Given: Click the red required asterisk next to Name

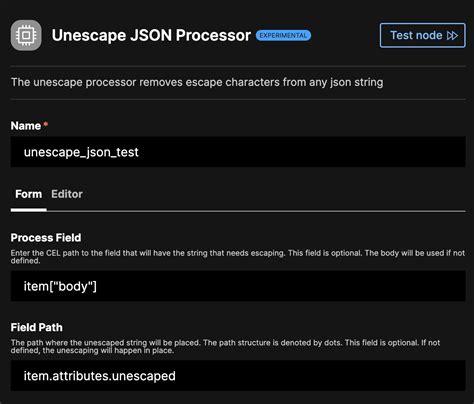Looking at the screenshot, I should 46,124.
